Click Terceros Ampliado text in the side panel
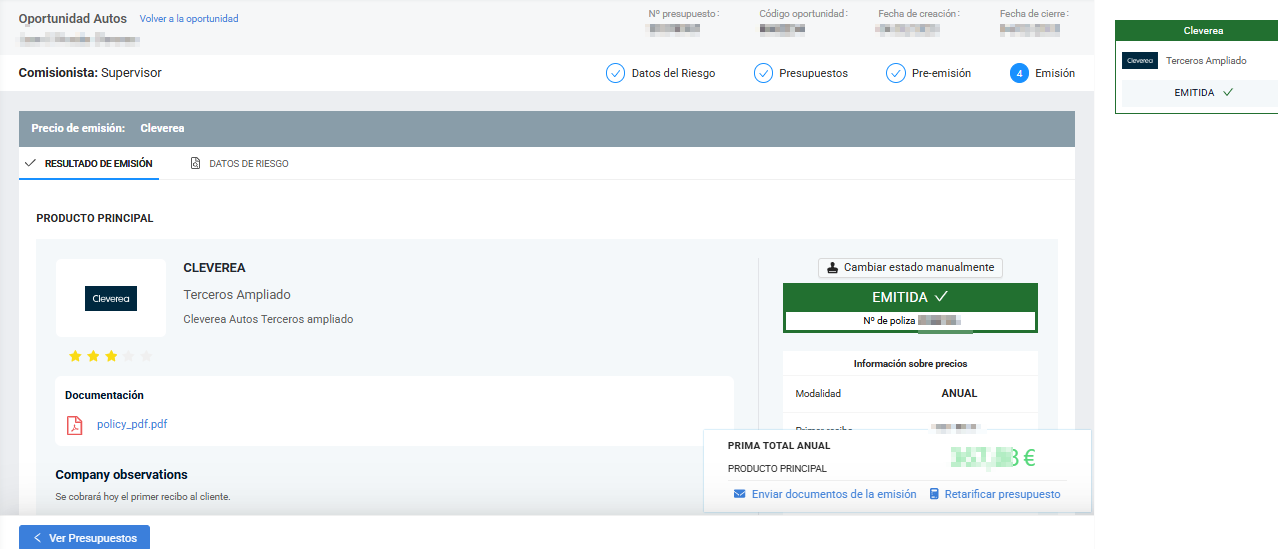This screenshot has width=1278, height=549. tap(1206, 61)
